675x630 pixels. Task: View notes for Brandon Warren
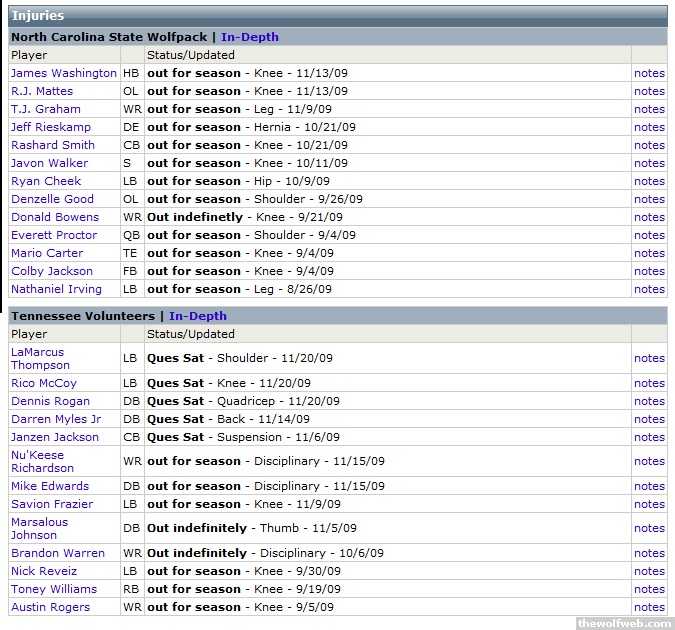648,553
